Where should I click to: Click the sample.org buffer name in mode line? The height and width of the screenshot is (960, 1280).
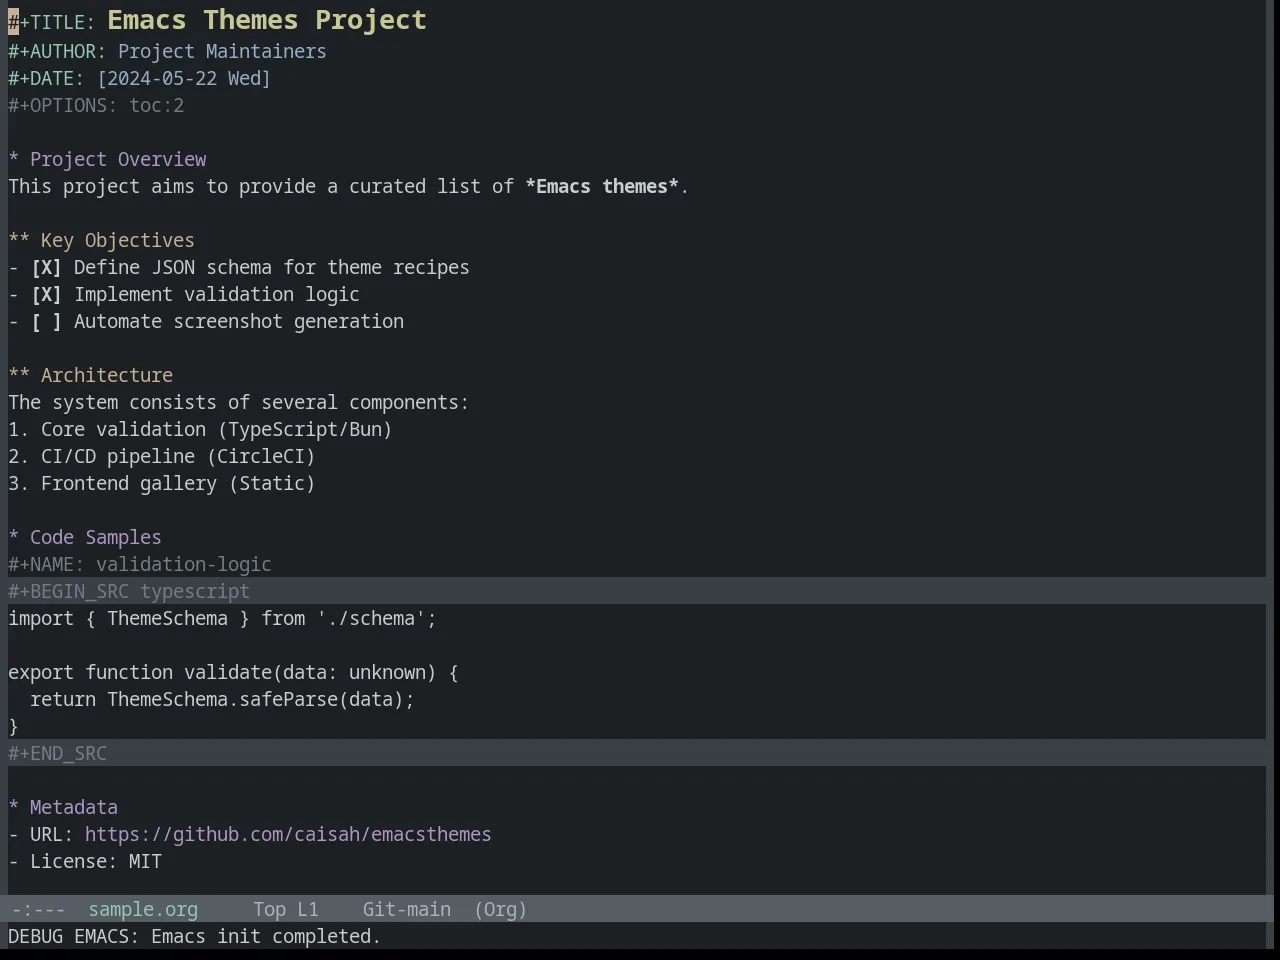(143, 909)
